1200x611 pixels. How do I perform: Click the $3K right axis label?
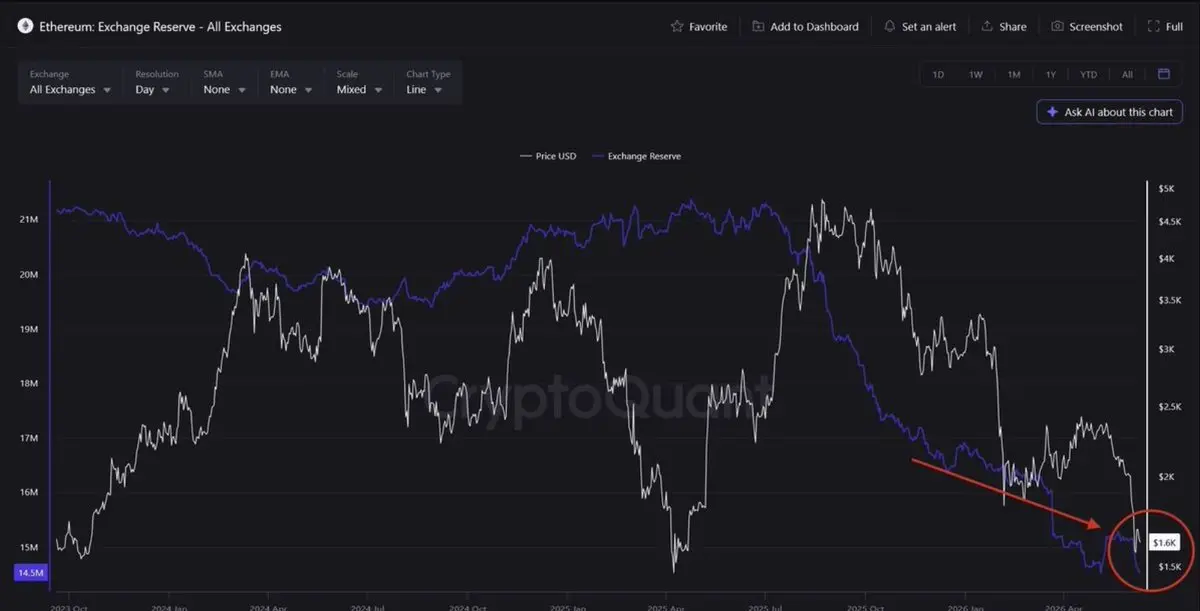[1166, 348]
